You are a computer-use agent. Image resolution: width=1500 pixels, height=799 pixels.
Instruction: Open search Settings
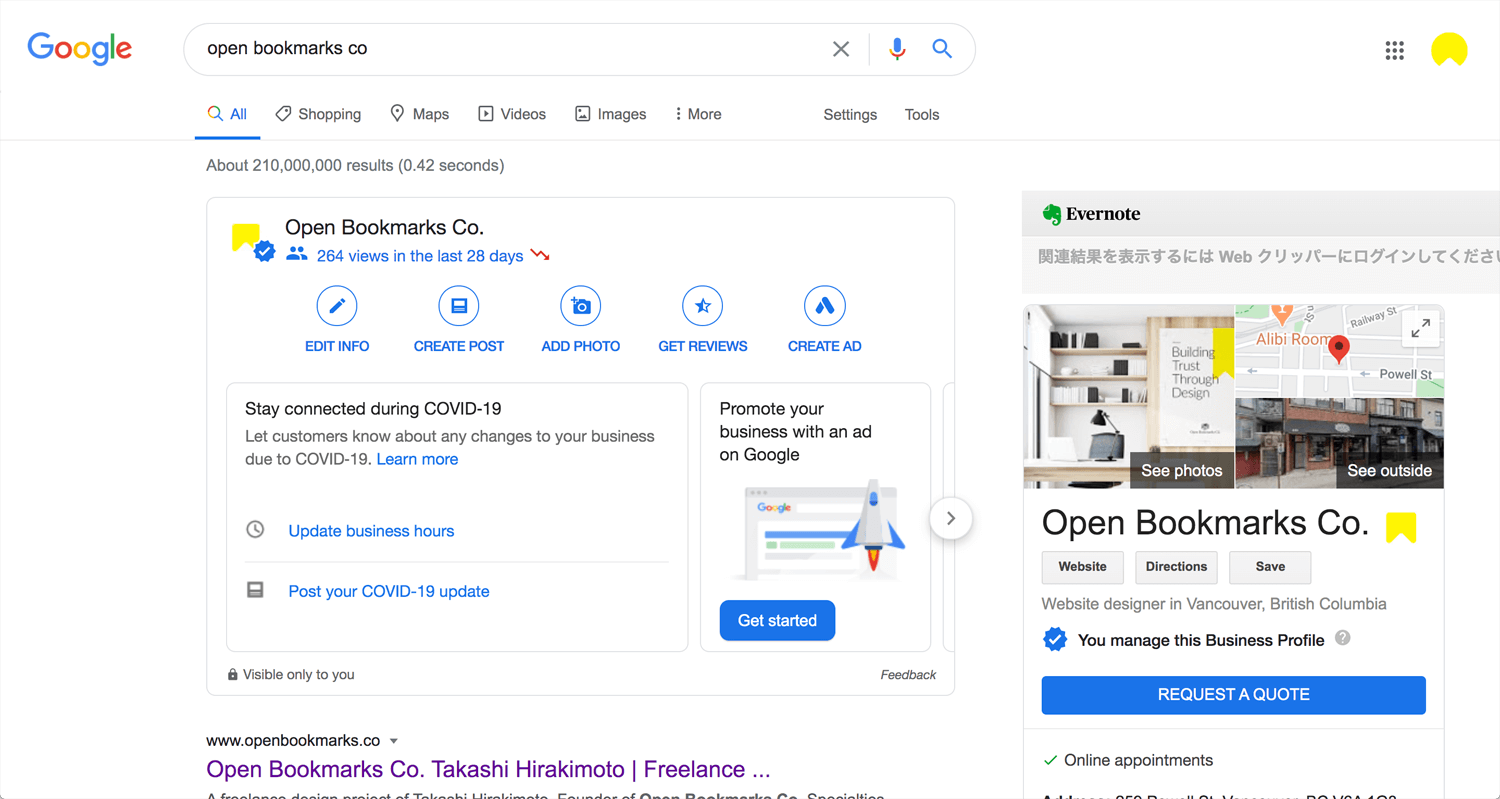tap(850, 114)
